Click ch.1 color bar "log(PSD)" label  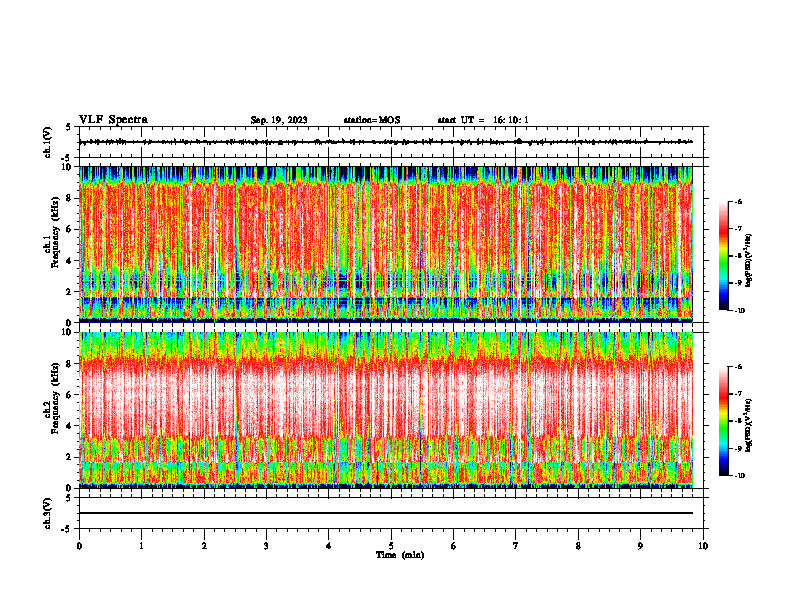pos(749,261)
